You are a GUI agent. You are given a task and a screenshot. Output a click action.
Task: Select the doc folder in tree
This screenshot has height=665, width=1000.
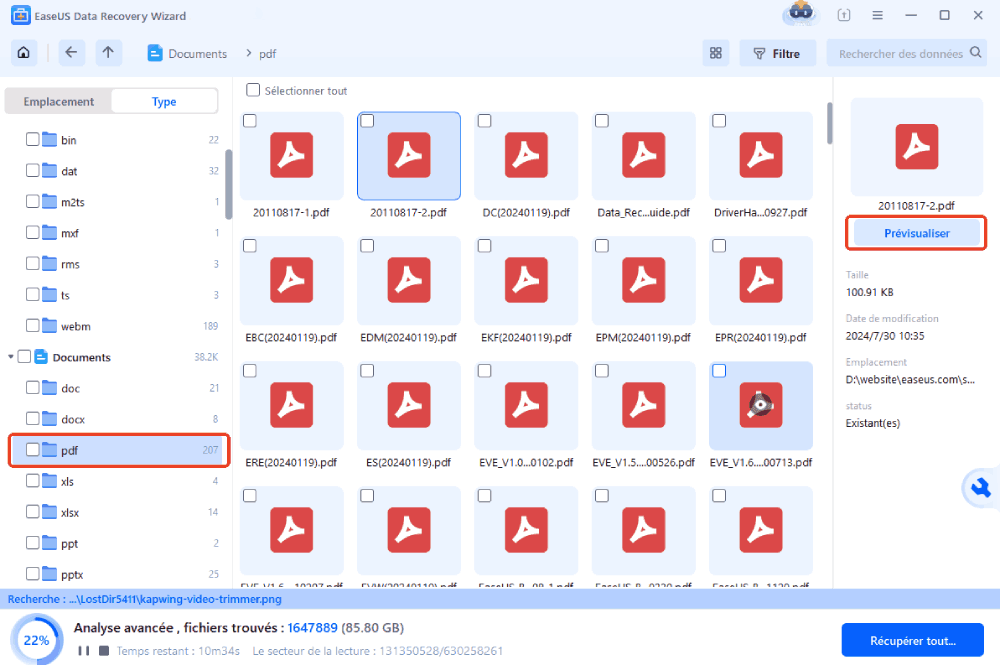pyautogui.click(x=121, y=388)
